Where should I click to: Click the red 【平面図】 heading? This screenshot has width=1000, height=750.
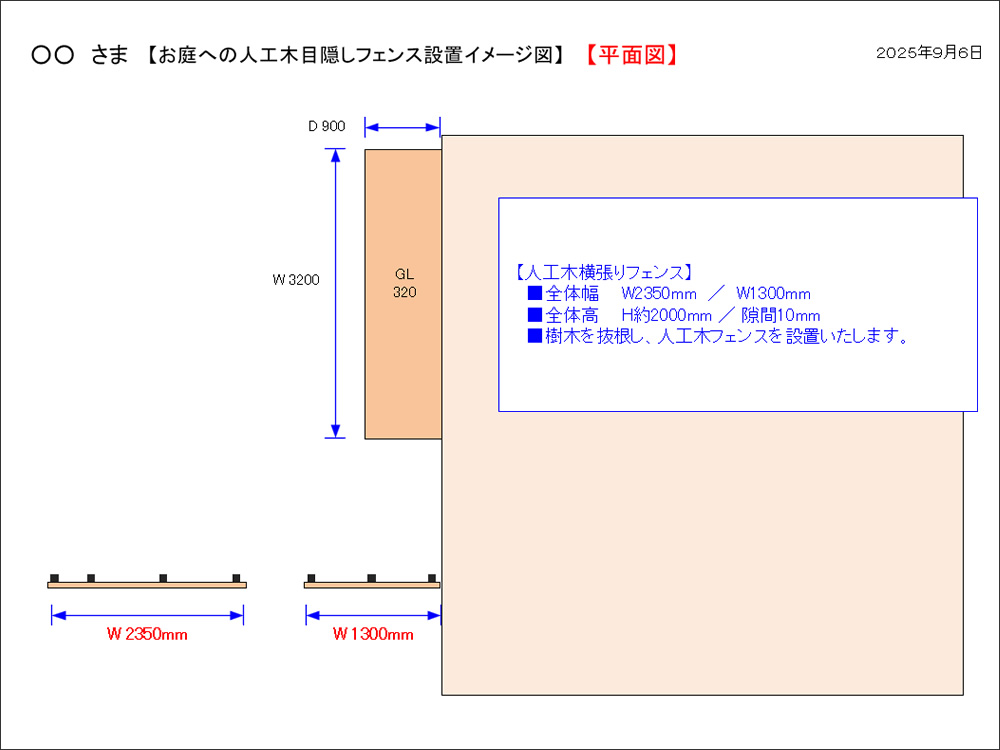click(632, 55)
